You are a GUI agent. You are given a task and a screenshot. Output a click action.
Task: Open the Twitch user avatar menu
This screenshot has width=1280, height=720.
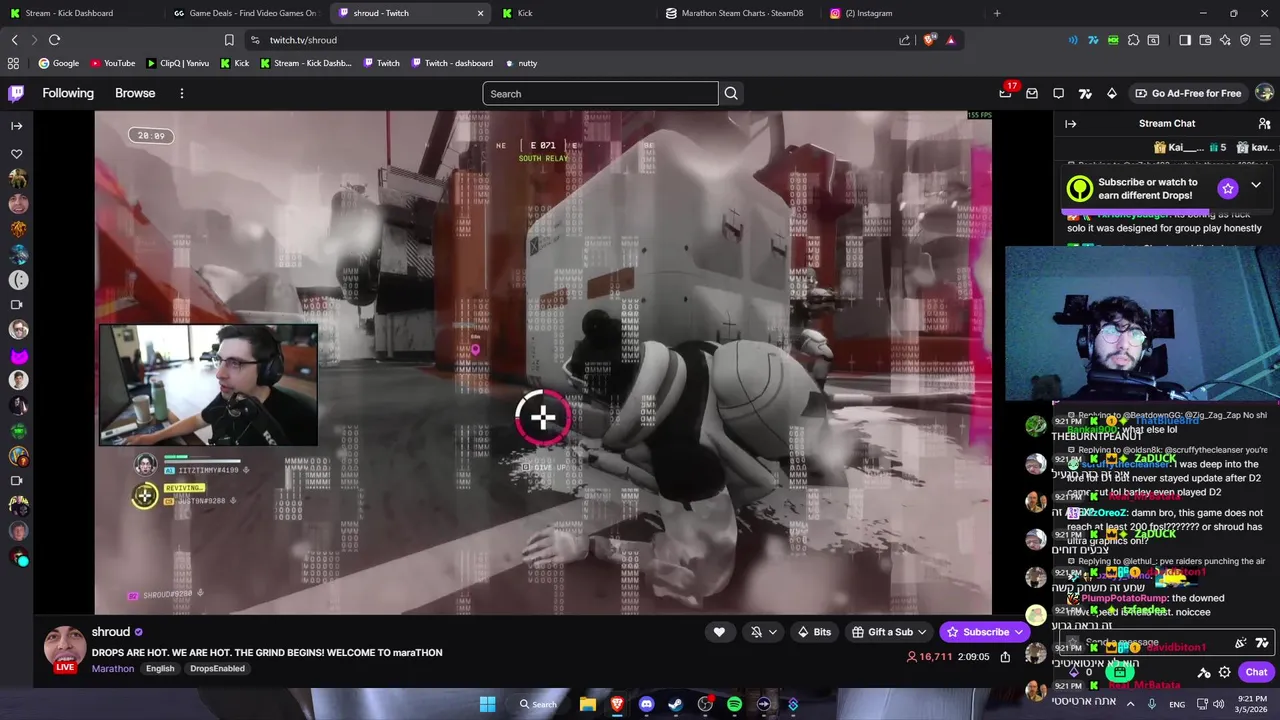click(1264, 93)
